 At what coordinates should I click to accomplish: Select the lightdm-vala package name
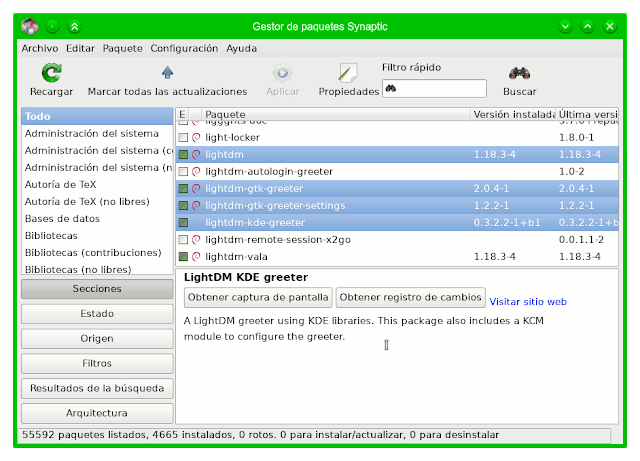pyautogui.click(x=236, y=256)
